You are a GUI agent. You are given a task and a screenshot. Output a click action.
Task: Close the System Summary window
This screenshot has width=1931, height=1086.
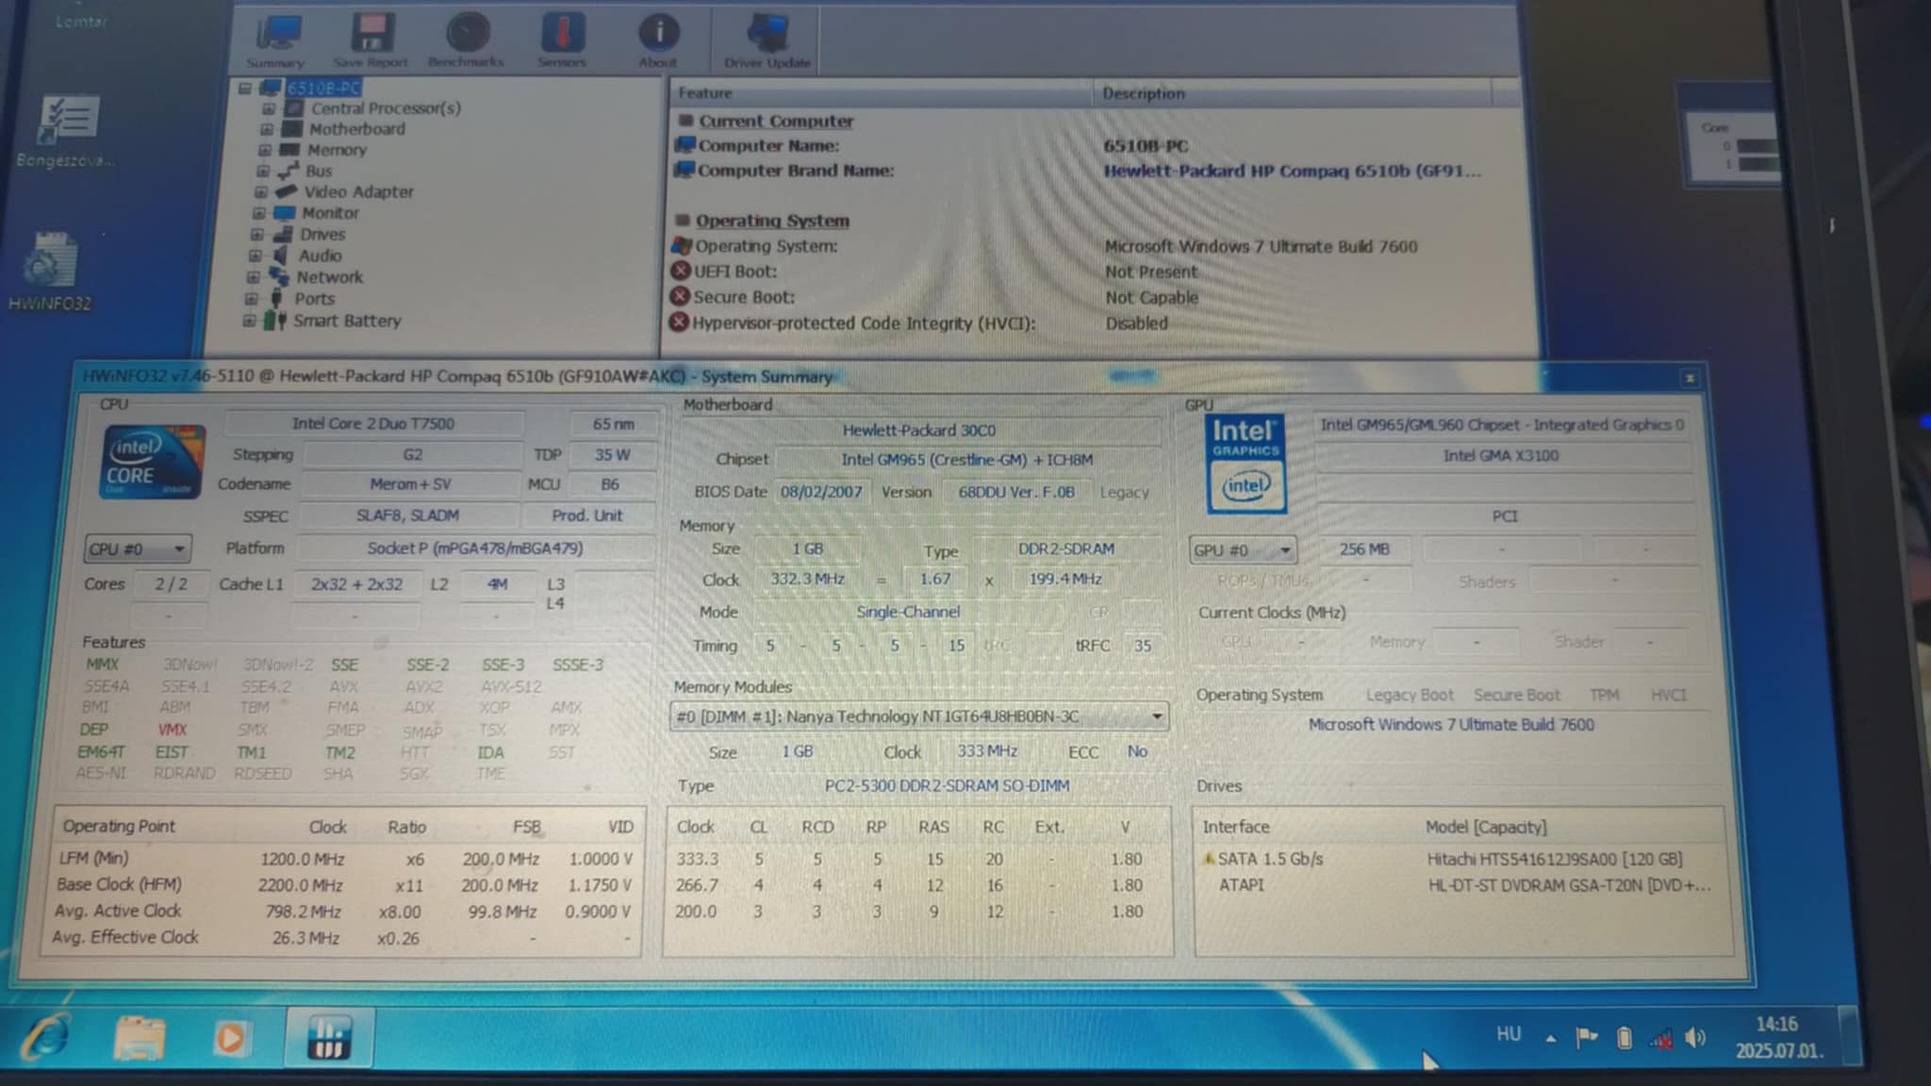1689,378
